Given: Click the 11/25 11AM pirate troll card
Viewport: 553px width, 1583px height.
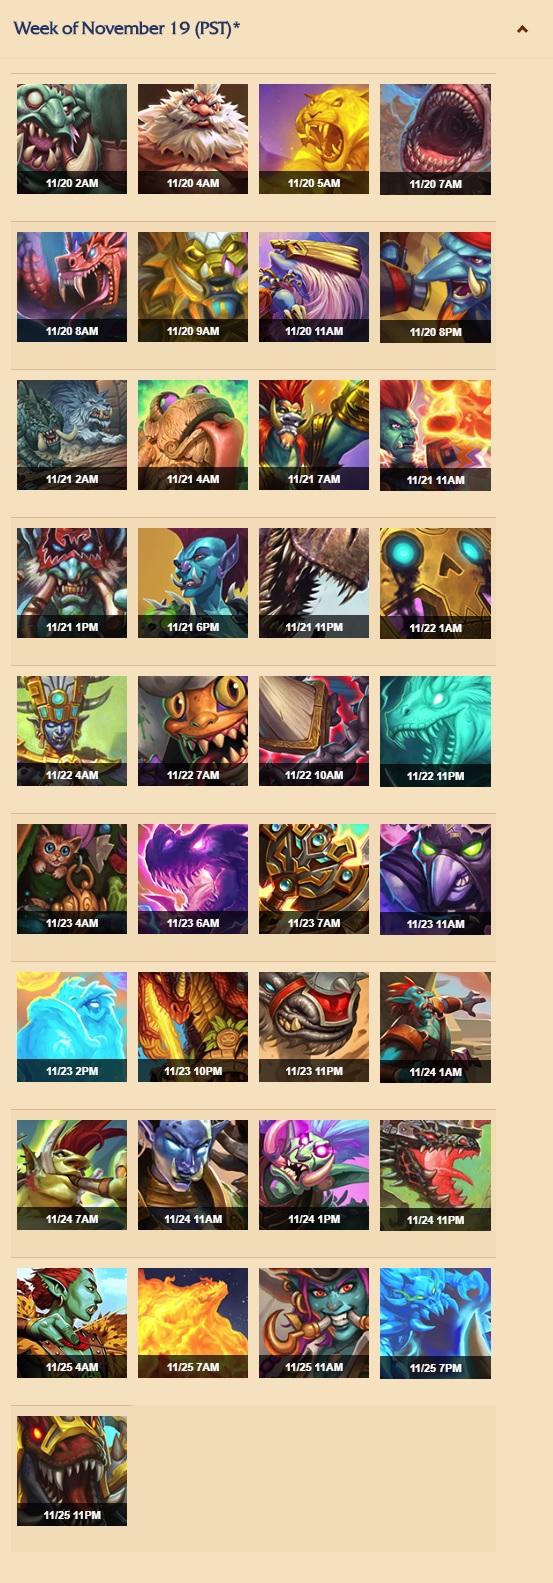Looking at the screenshot, I should tap(314, 1323).
